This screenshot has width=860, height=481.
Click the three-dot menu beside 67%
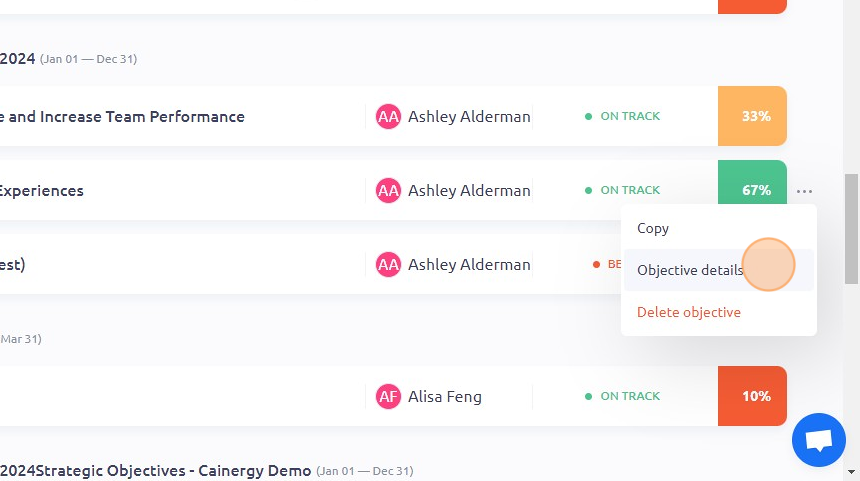(804, 191)
